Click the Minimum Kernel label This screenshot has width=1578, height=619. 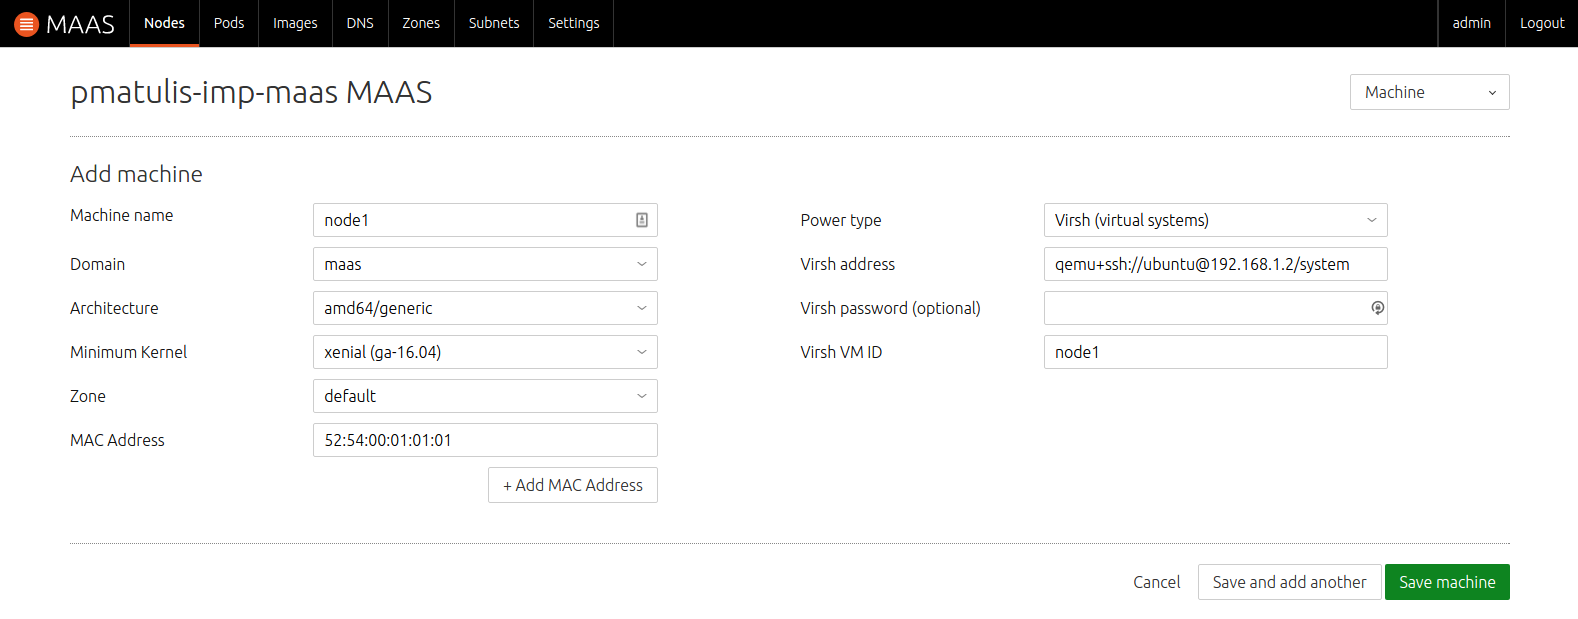click(x=129, y=352)
